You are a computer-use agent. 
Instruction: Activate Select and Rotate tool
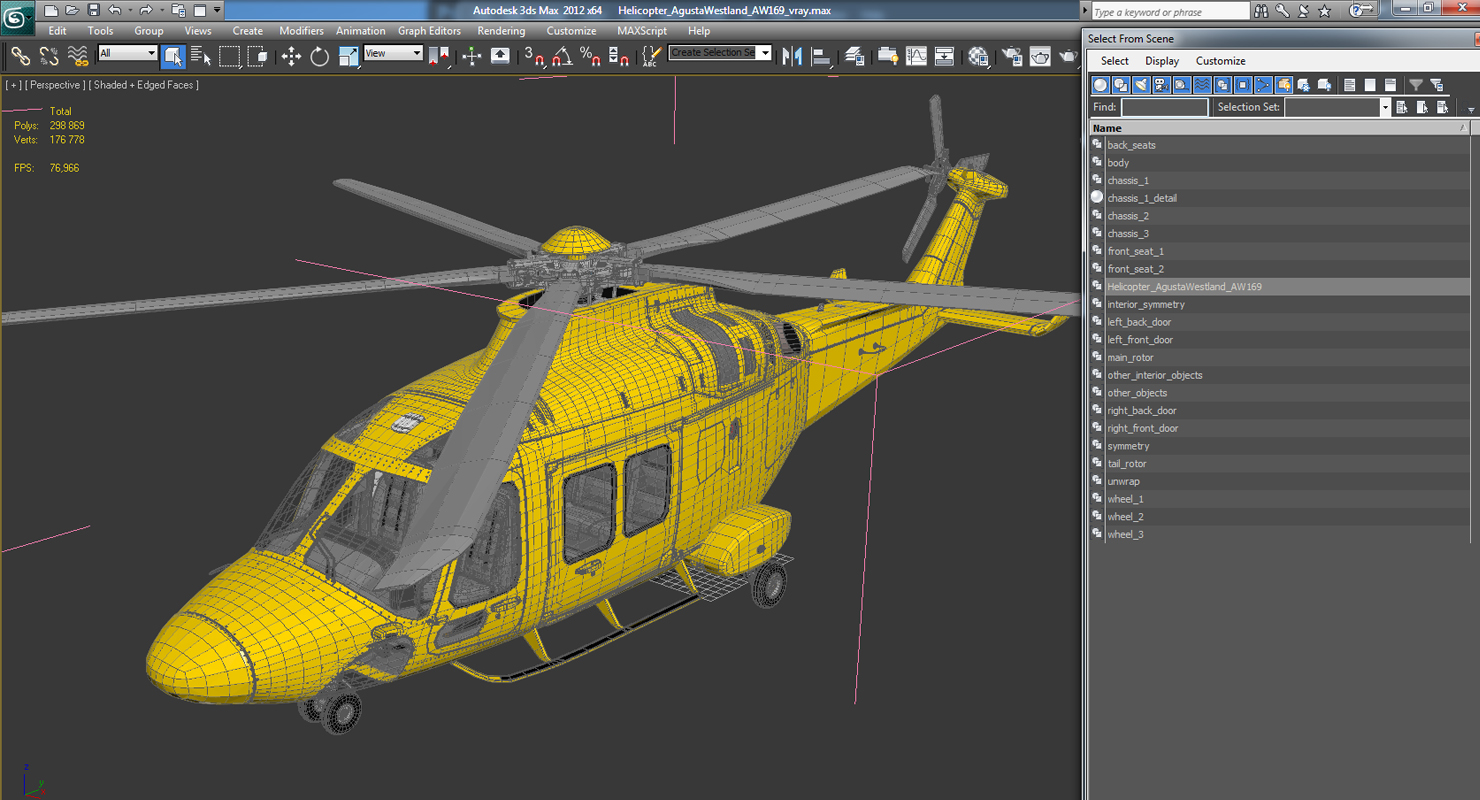click(320, 56)
